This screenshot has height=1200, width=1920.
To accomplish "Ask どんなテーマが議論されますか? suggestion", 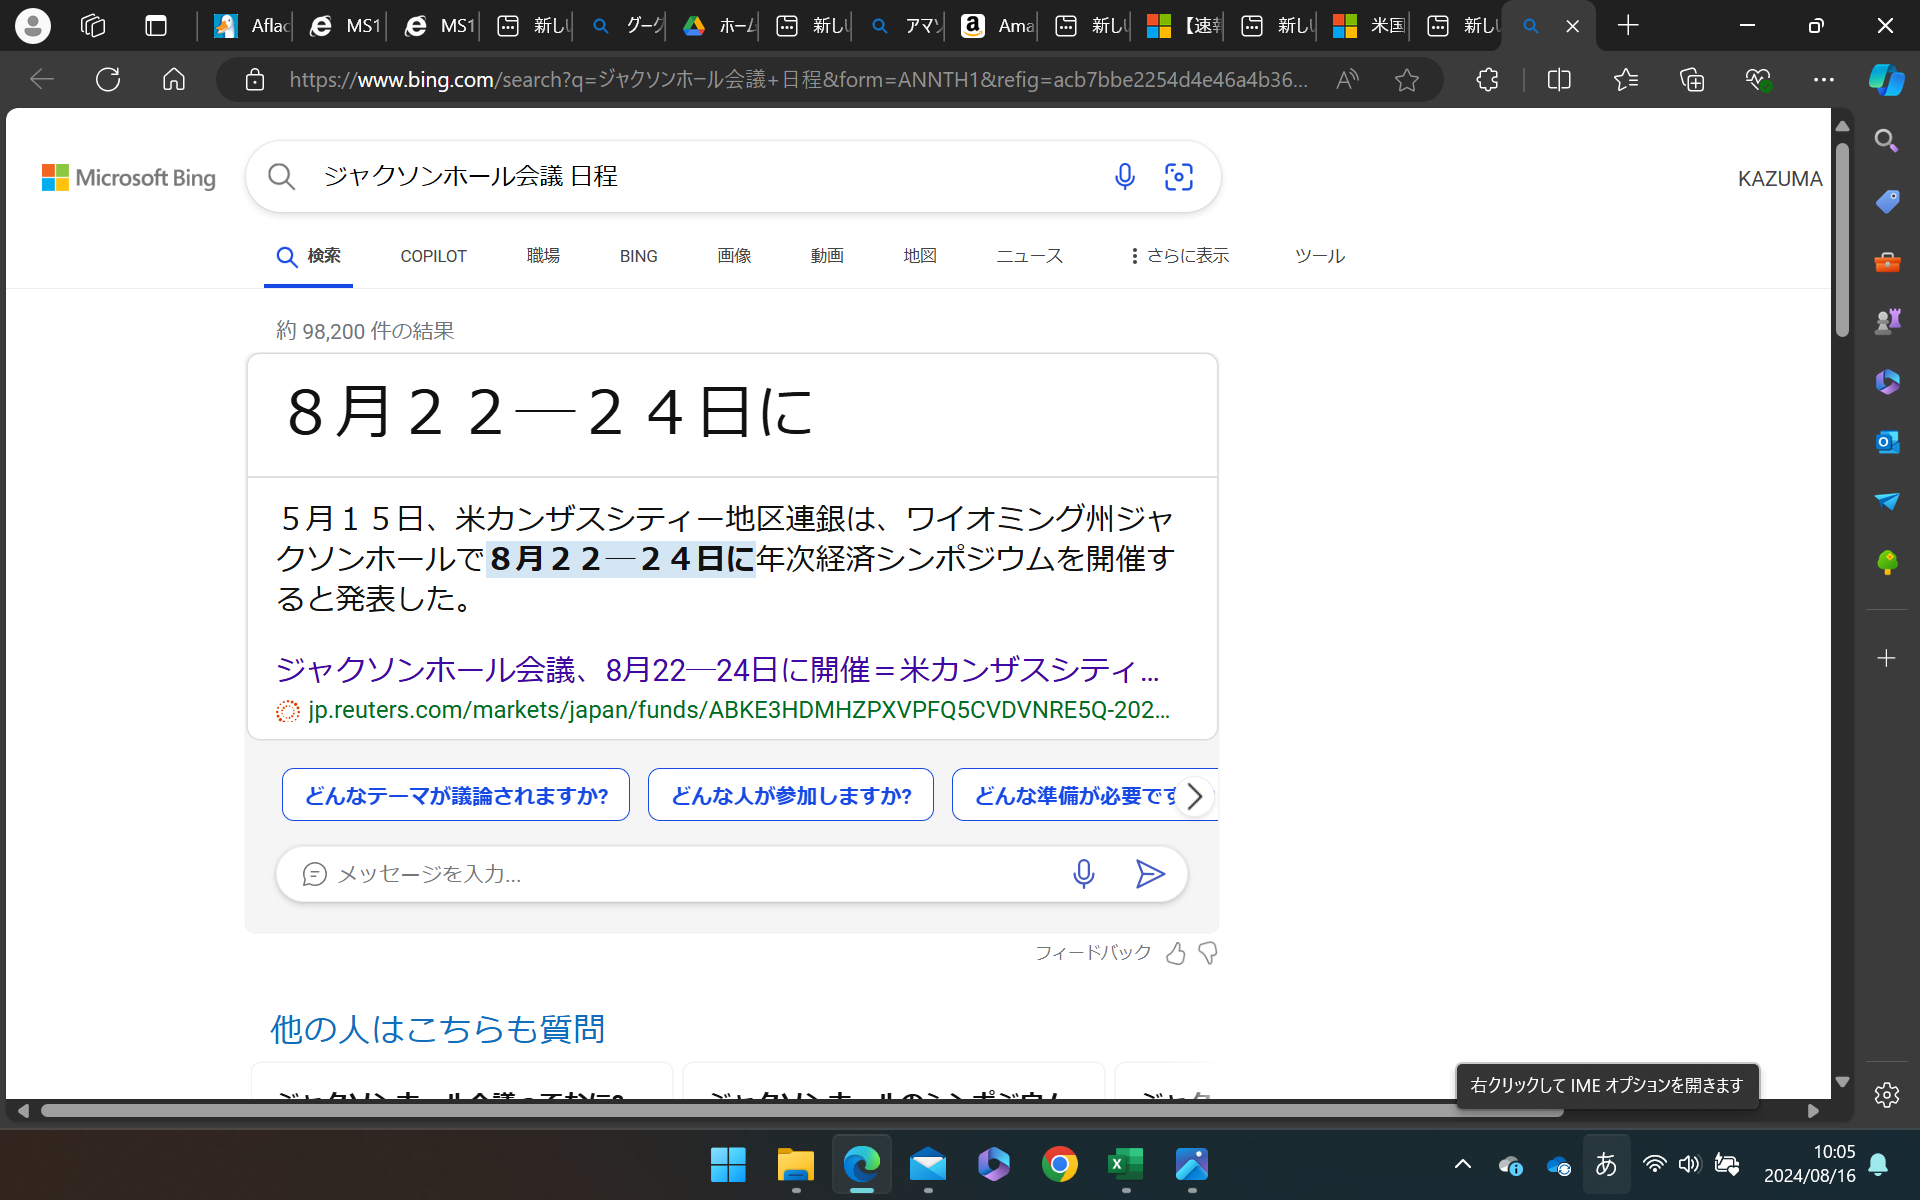I will [456, 795].
